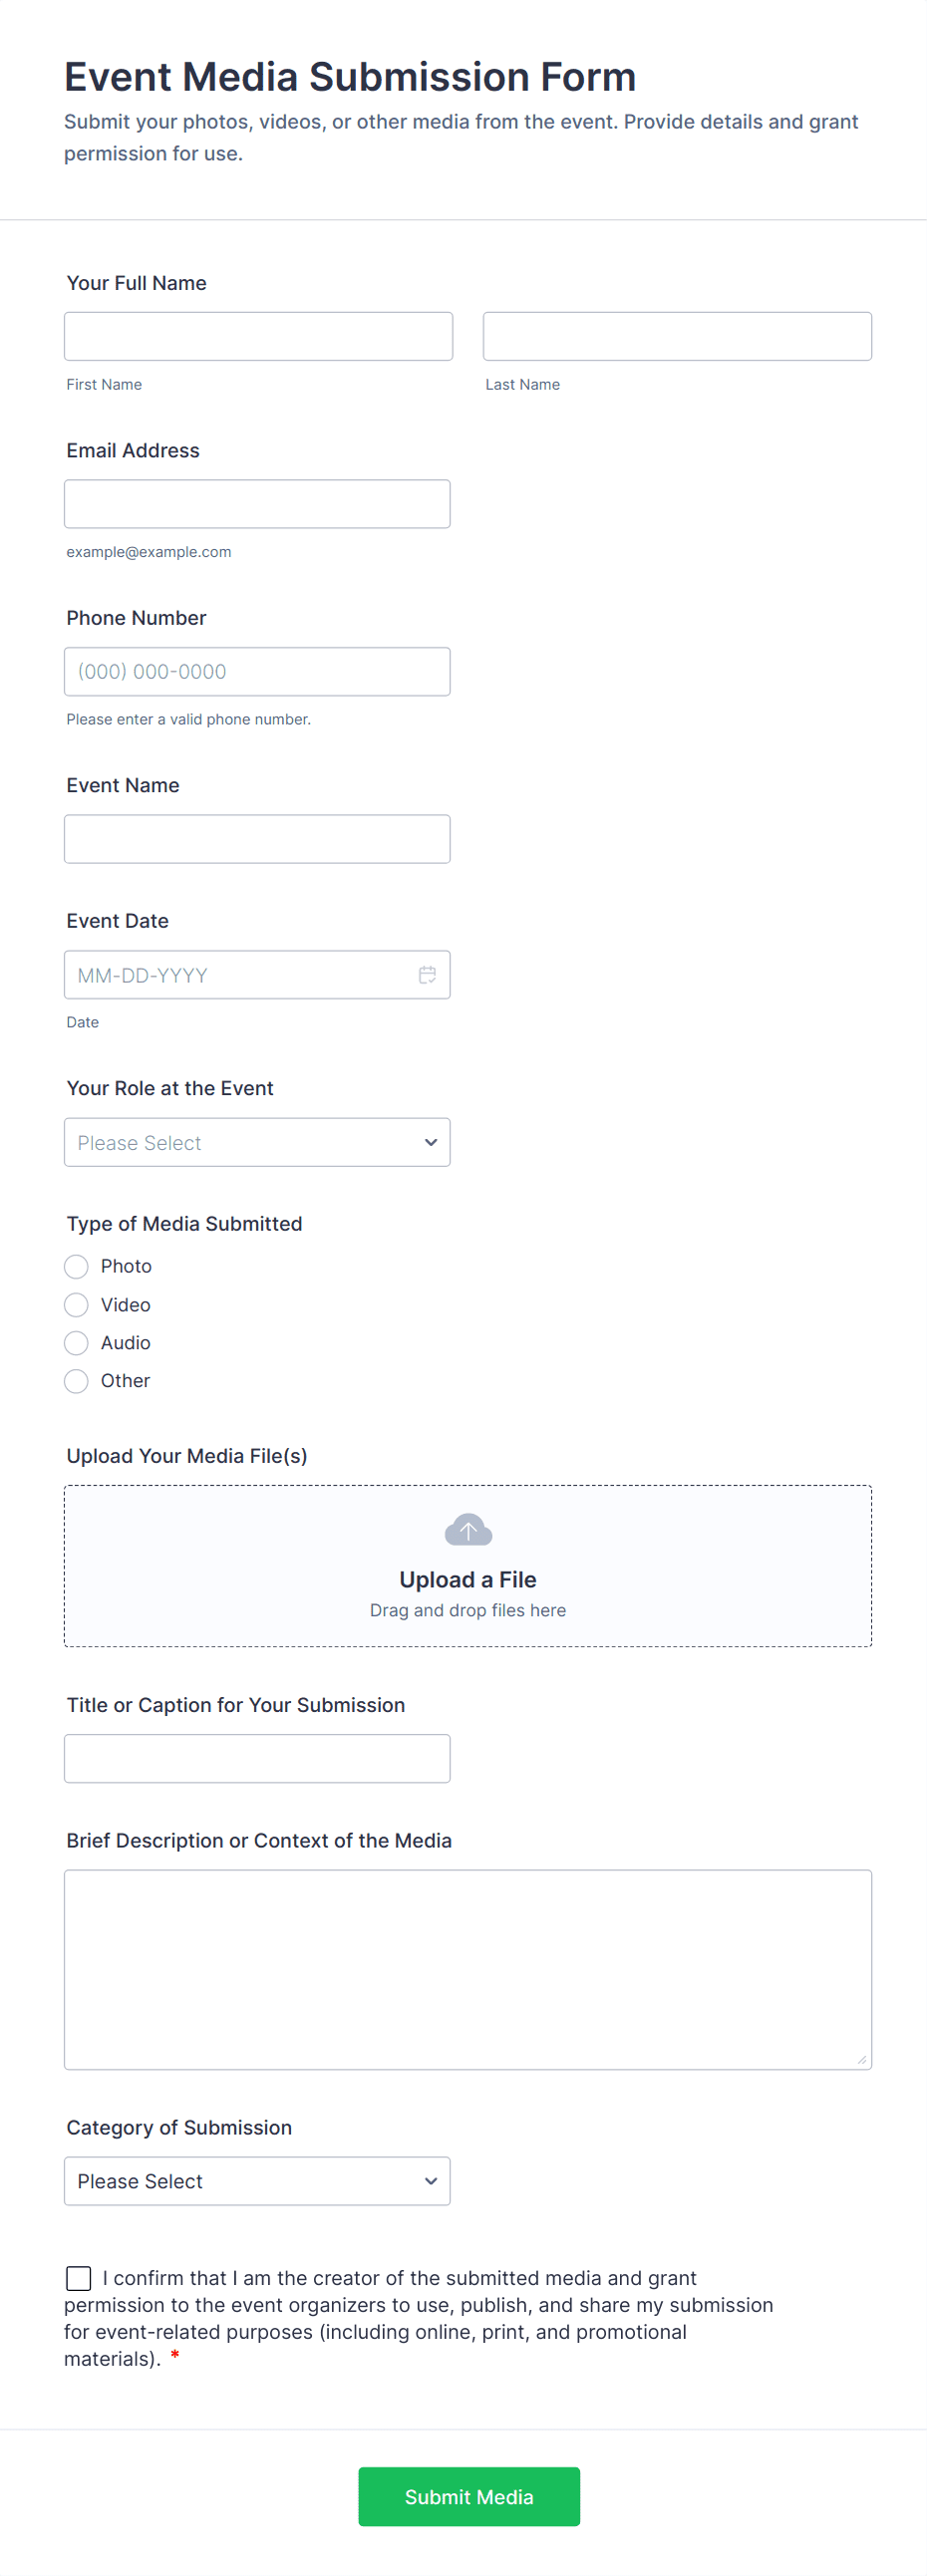Screen dimensions: 927x2576
Task: Click the Event Date MM-DD-YYYY field
Action: 240,975
